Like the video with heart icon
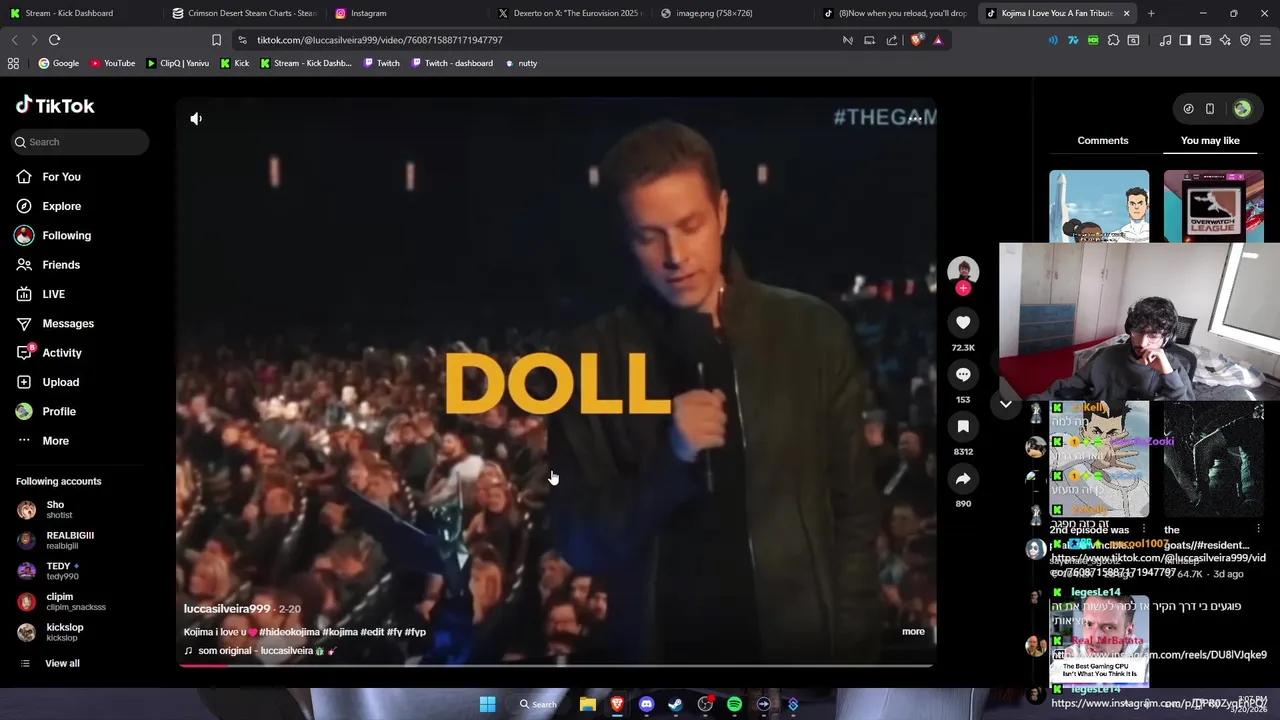 click(x=963, y=322)
